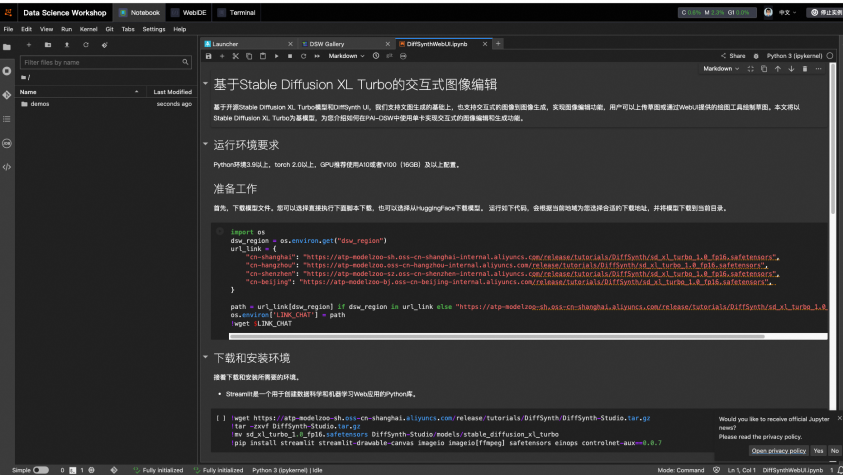Open the table of contents sidebar
Image resolution: width=843 pixels, height=475 pixels.
pyautogui.click(x=7, y=119)
